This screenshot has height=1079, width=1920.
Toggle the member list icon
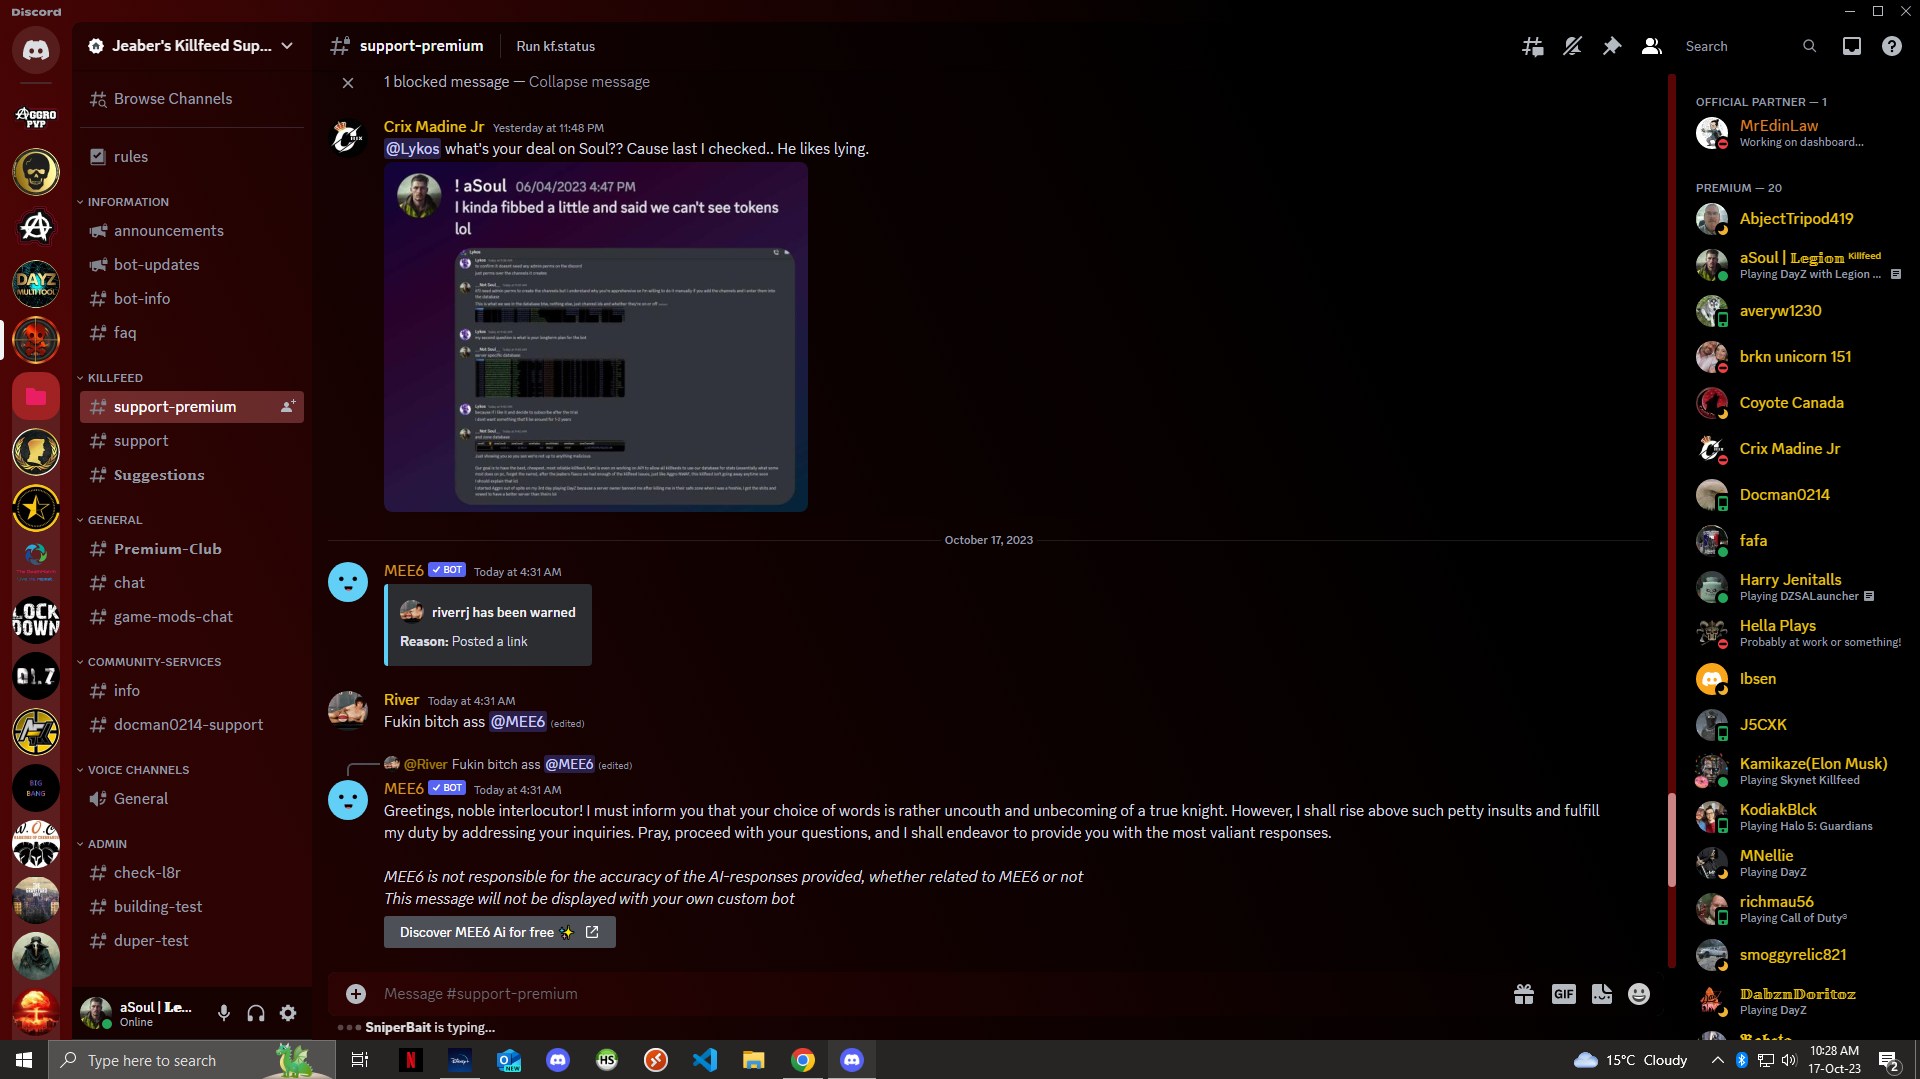(1651, 46)
